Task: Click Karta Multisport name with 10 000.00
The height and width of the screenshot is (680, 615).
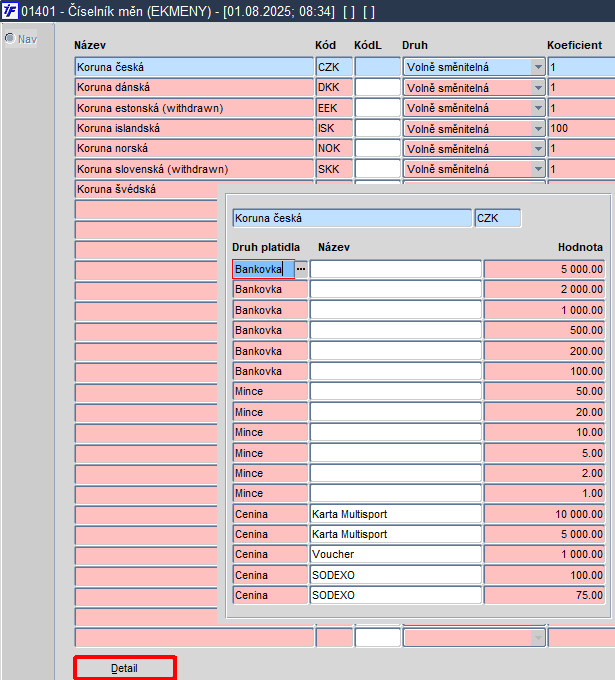Action: [396, 514]
